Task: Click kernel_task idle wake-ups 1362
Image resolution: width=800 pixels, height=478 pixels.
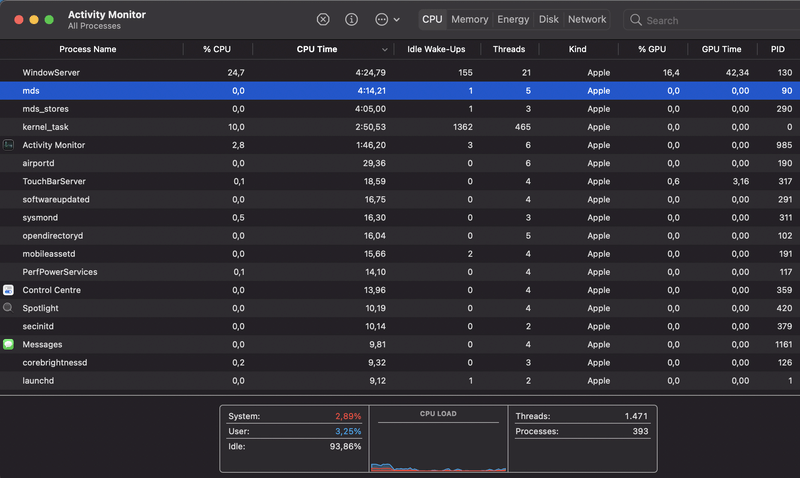Action: (463, 127)
